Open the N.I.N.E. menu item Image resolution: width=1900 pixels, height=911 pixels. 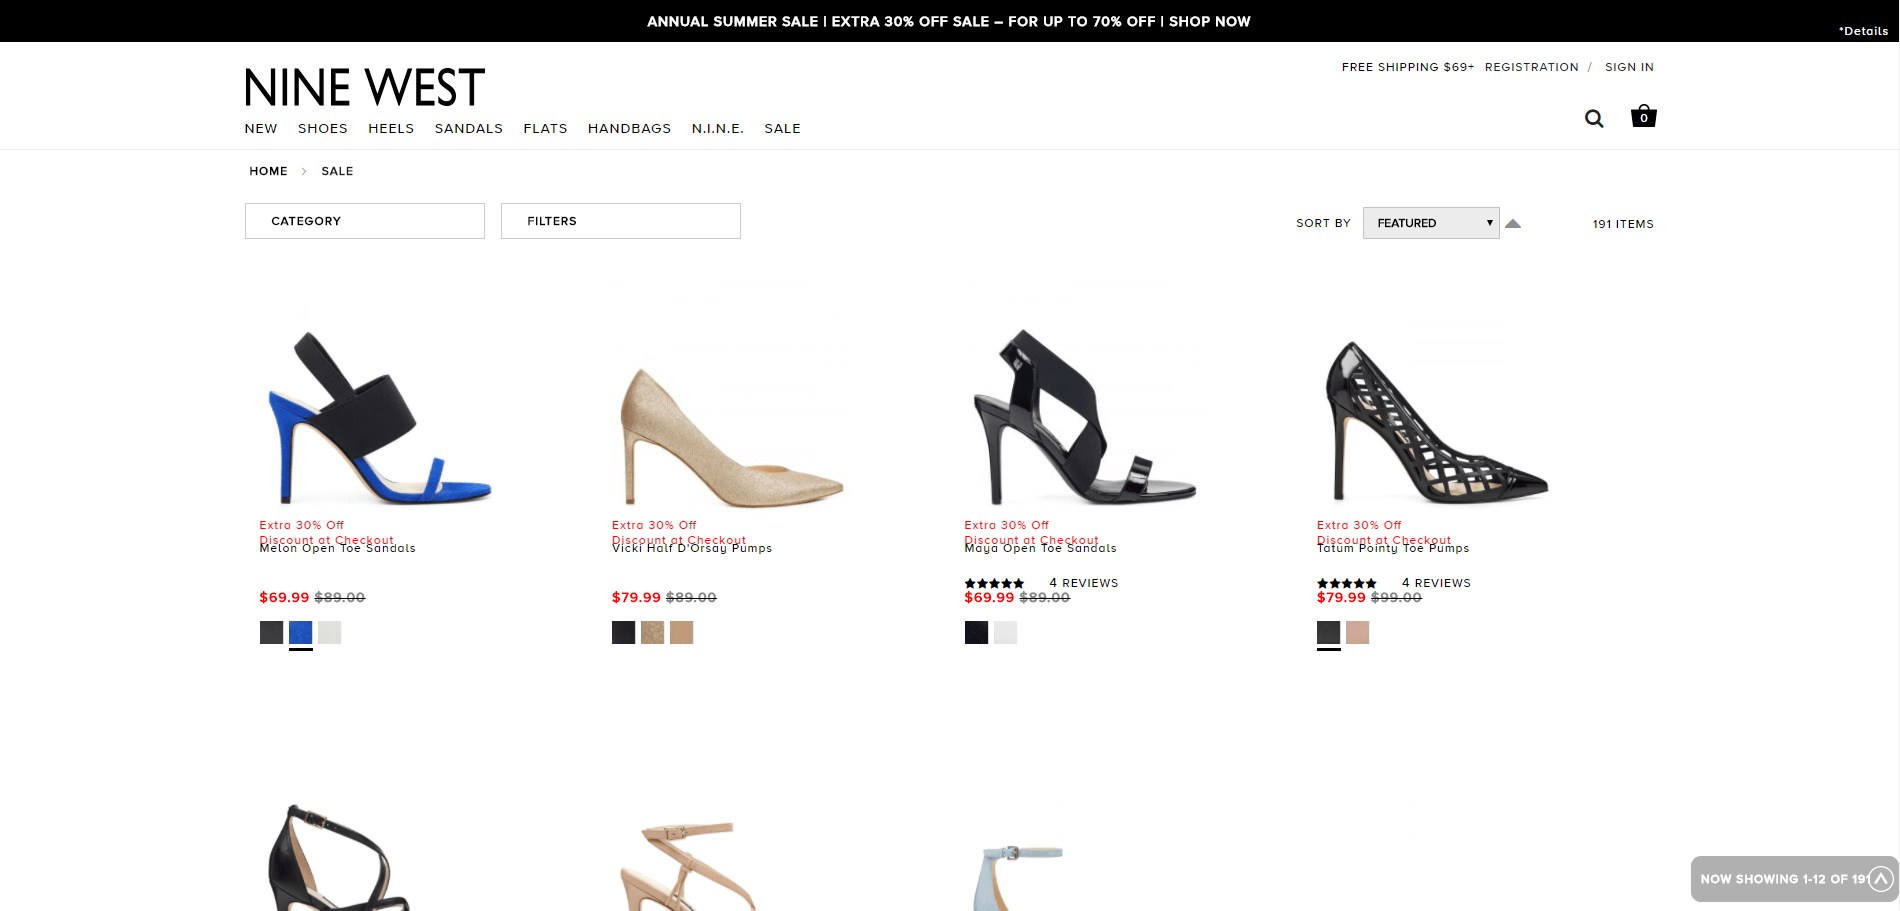[x=718, y=128]
